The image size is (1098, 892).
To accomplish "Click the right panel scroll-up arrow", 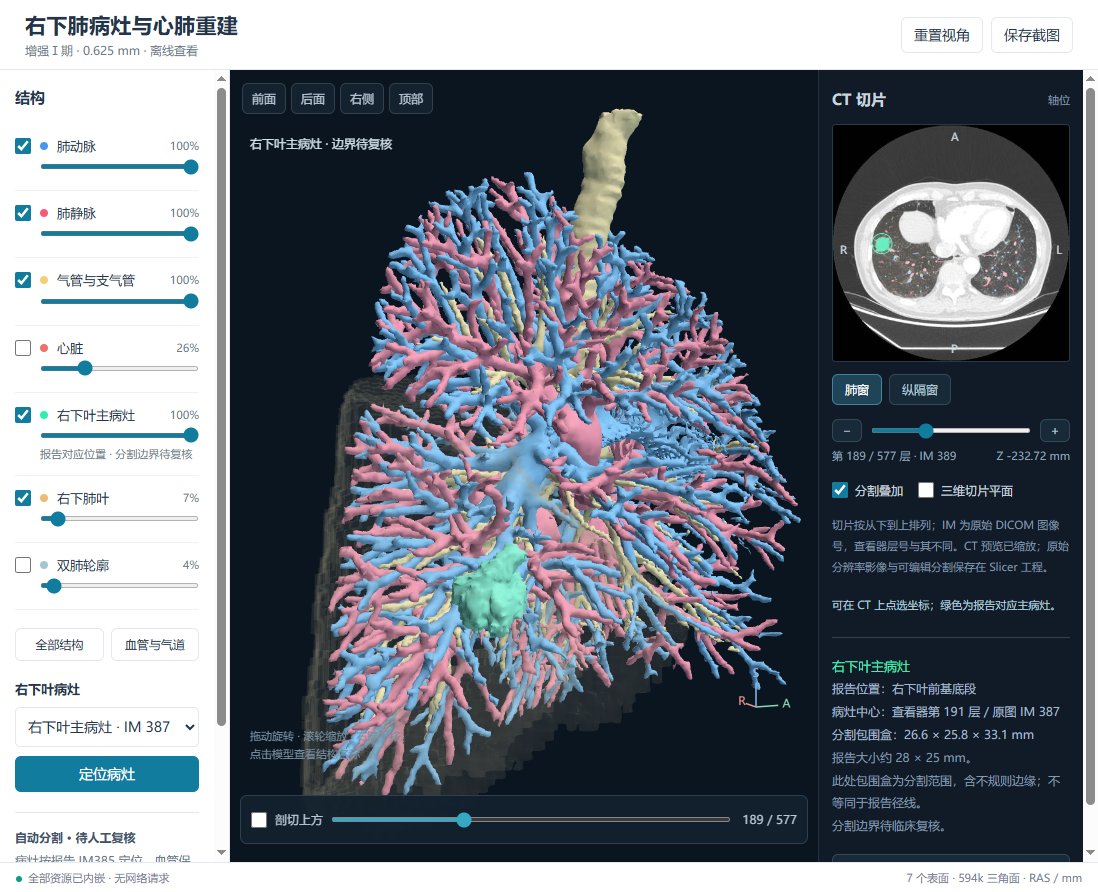I will click(x=1090, y=79).
